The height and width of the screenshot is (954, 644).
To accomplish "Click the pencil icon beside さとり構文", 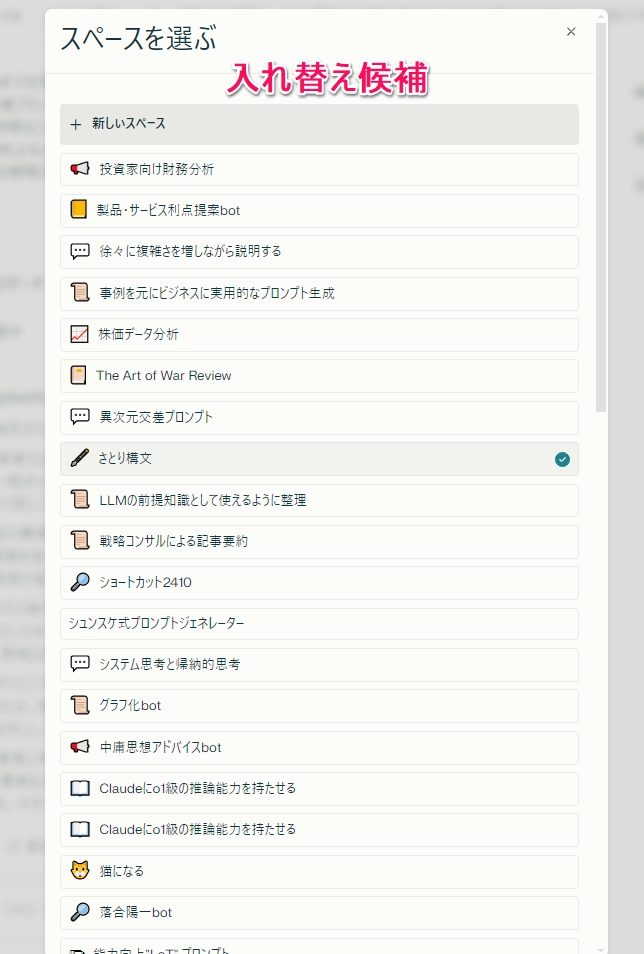I will [x=80, y=458].
